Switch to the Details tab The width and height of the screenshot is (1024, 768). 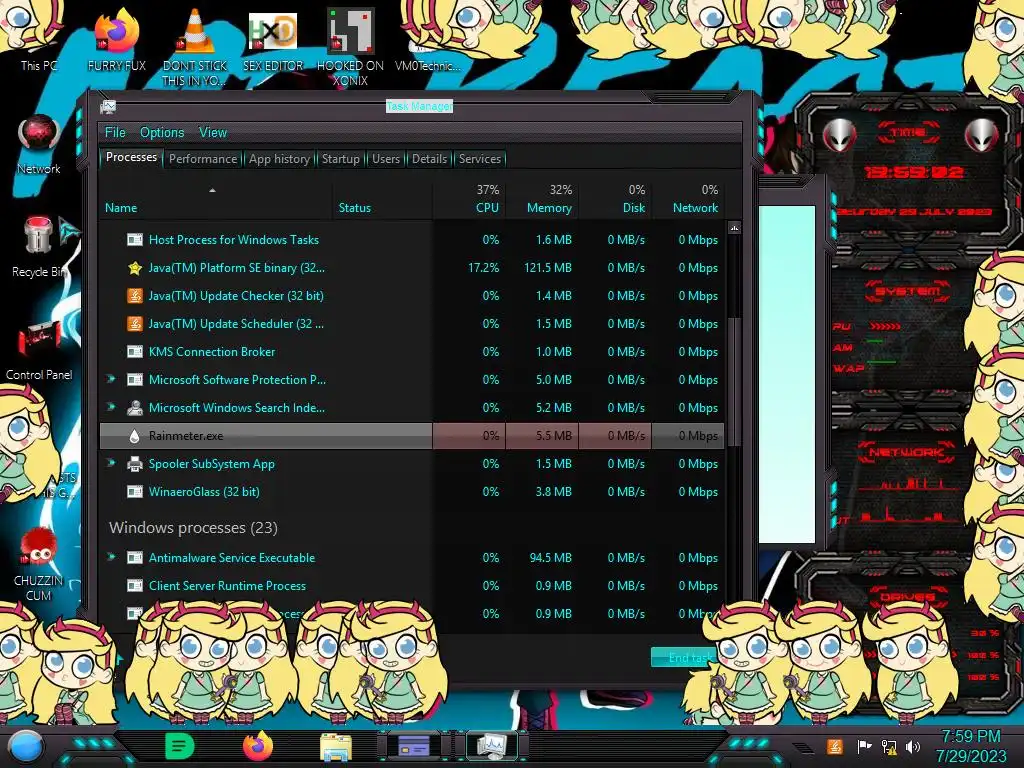coord(430,159)
